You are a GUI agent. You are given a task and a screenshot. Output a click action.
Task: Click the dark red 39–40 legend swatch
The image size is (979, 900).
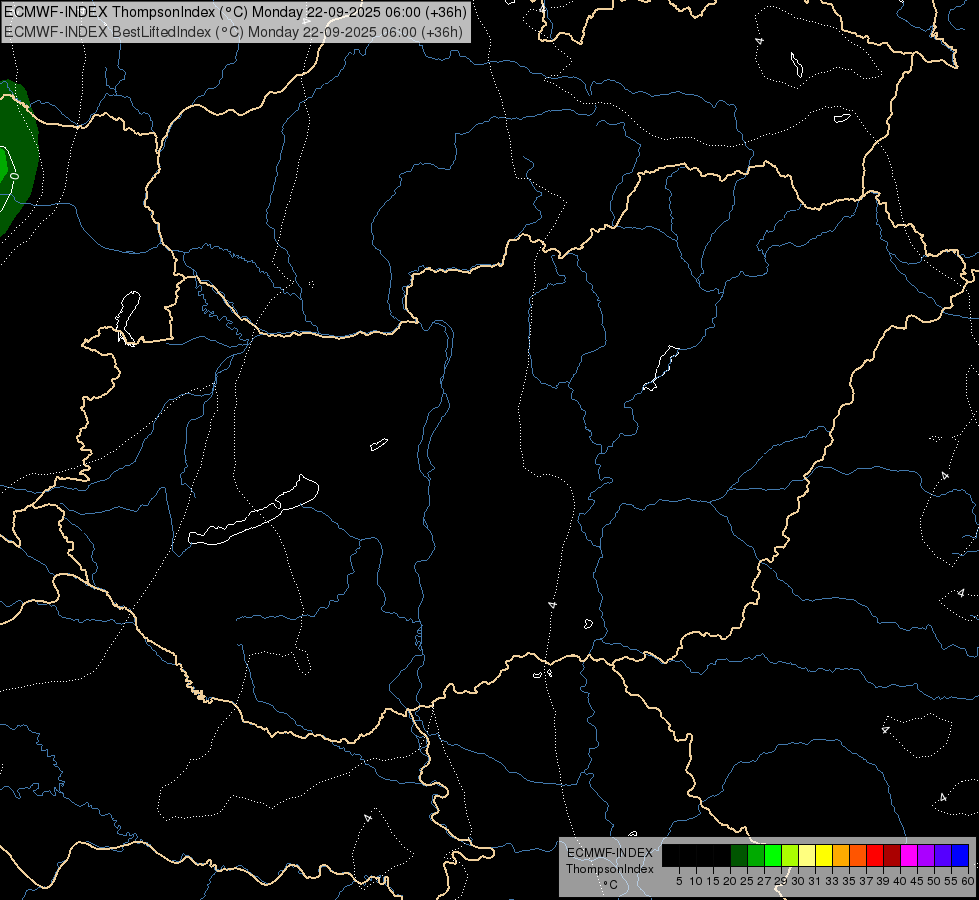[892, 856]
